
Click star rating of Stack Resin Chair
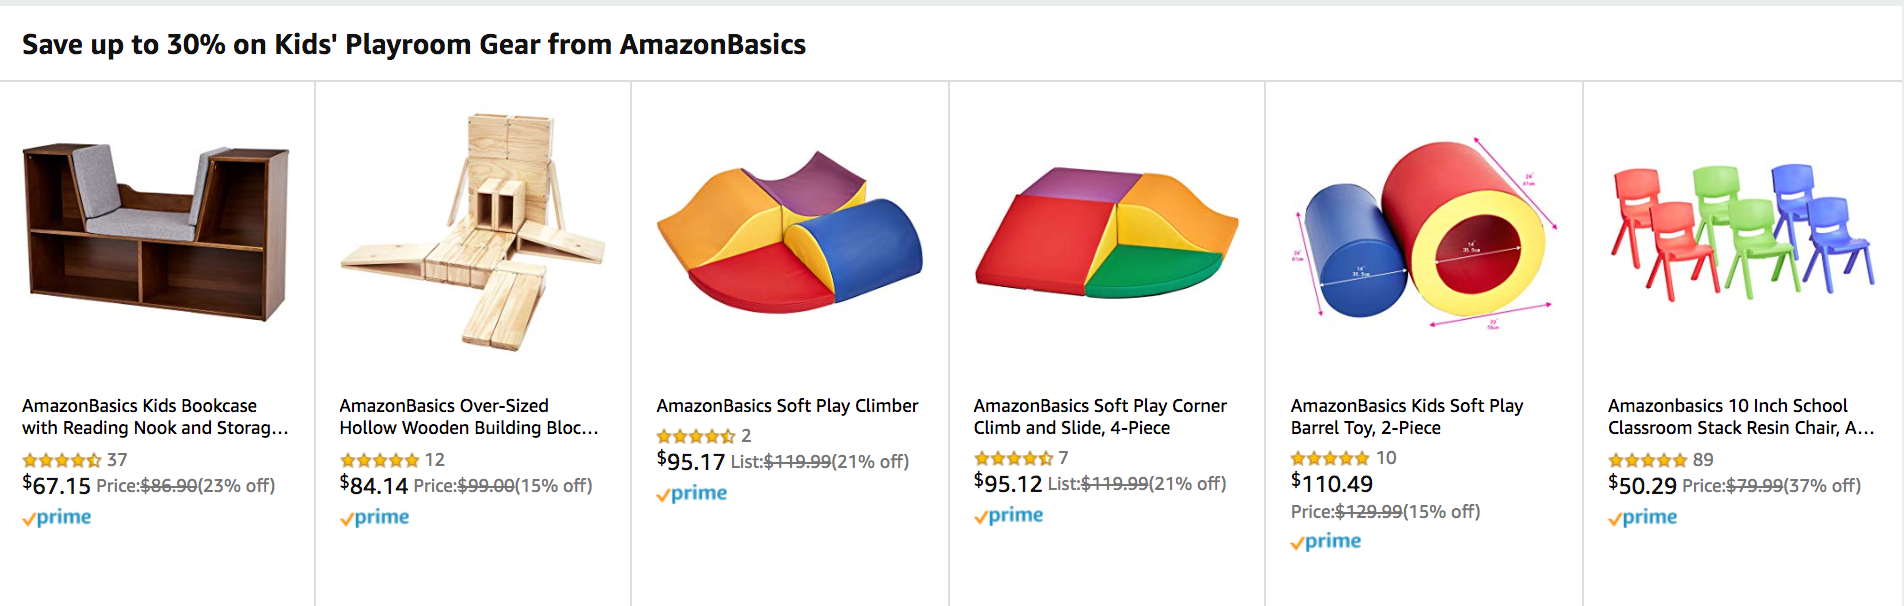1647,460
